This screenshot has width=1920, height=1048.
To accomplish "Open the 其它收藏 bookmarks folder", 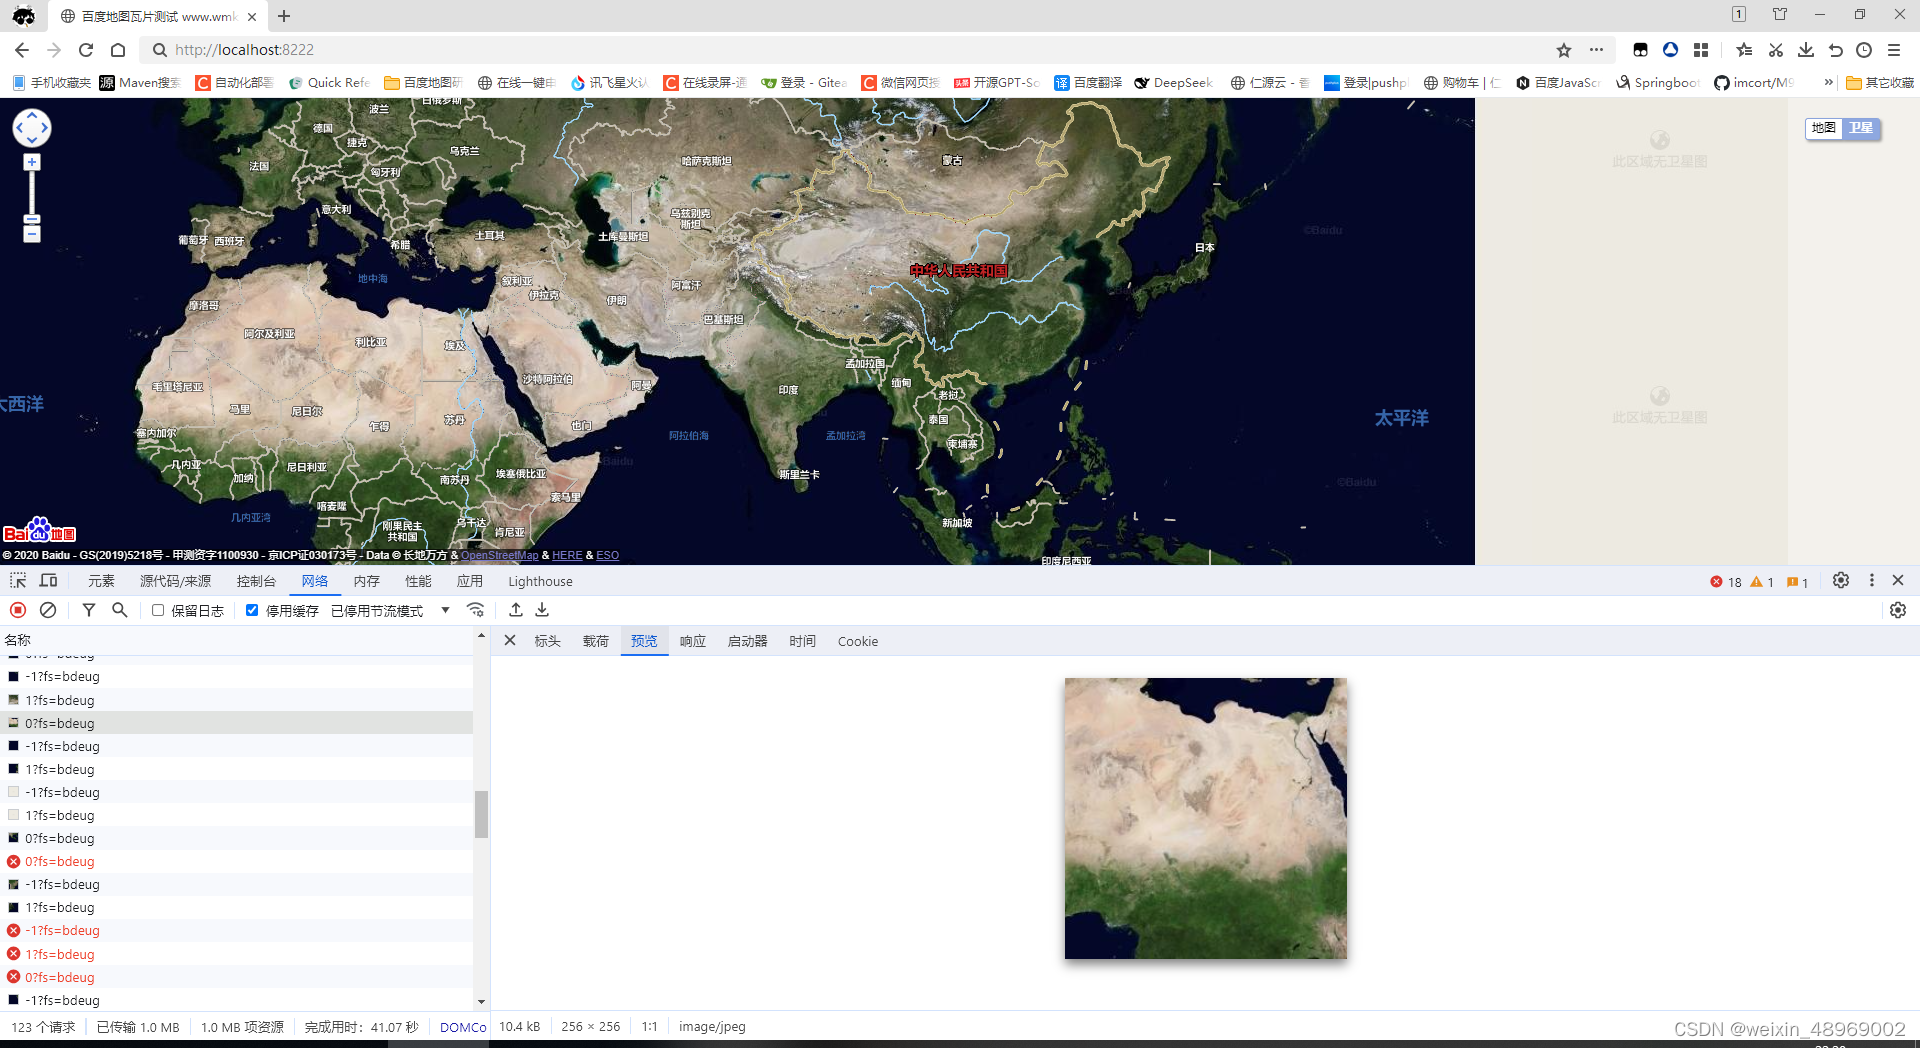I will [1884, 83].
